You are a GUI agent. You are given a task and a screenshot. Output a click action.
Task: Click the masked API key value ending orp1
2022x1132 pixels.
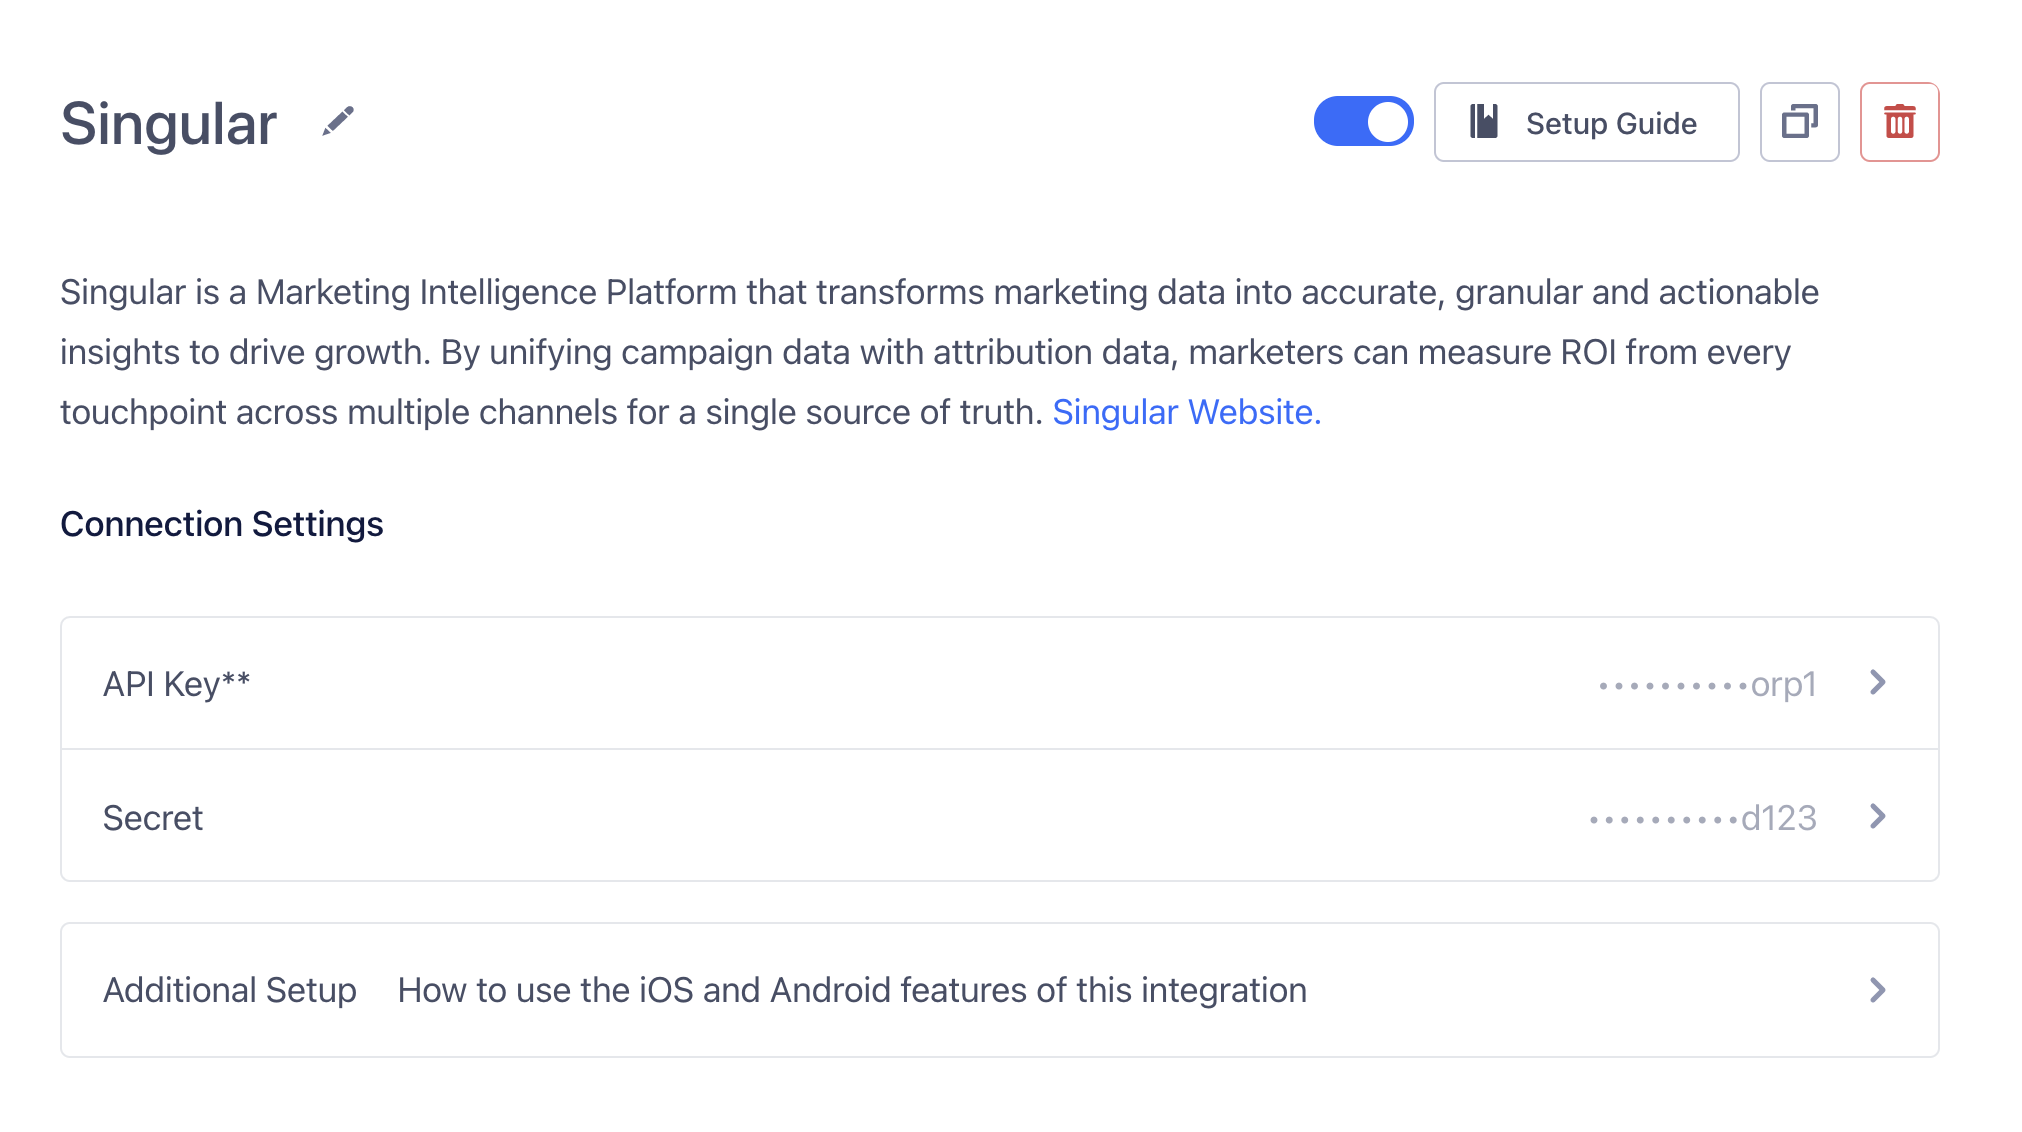1707,684
